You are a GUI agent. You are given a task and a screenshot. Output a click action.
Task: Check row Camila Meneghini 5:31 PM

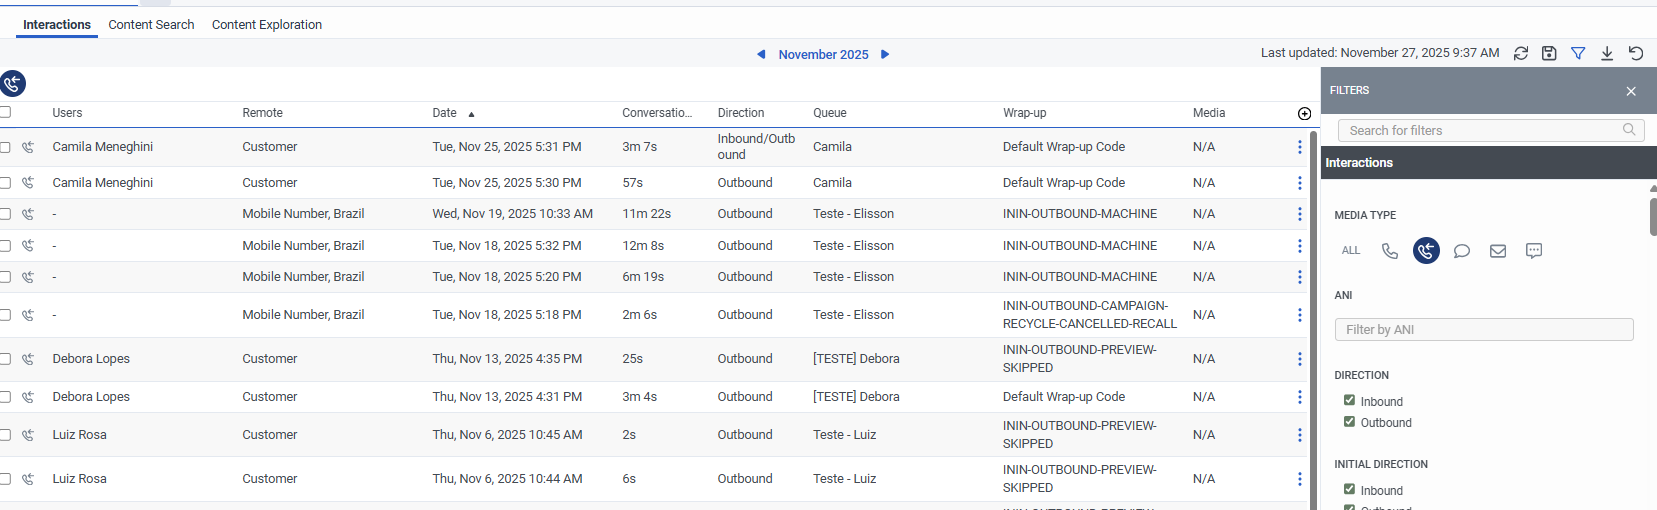tap(4, 147)
